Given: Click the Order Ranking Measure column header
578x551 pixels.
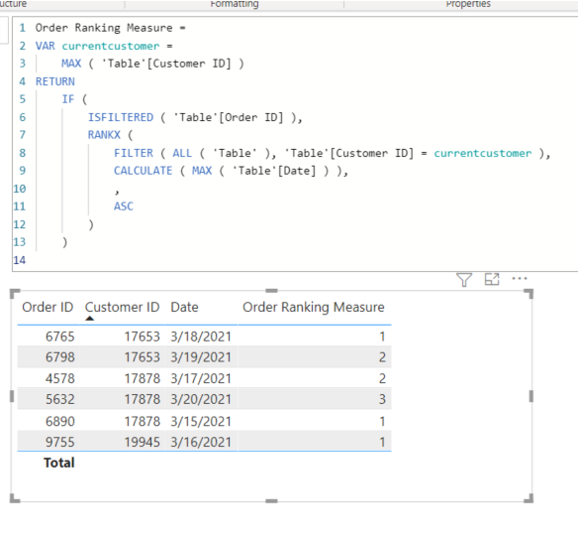Looking at the screenshot, I should (313, 307).
